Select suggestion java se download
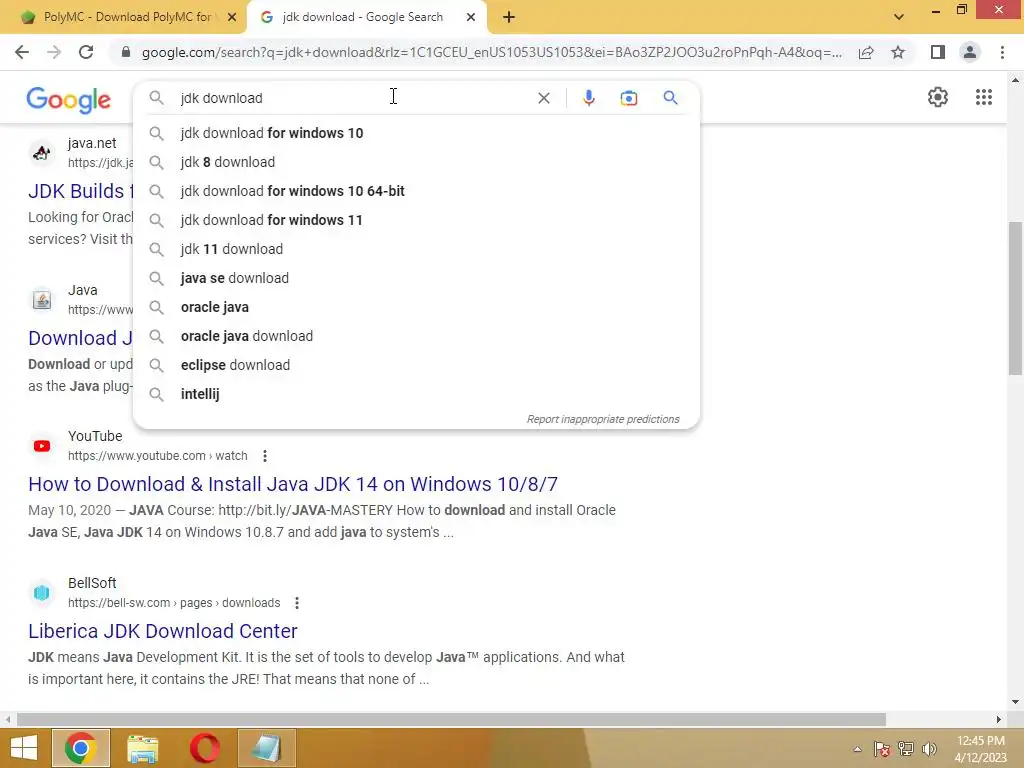 point(416,278)
